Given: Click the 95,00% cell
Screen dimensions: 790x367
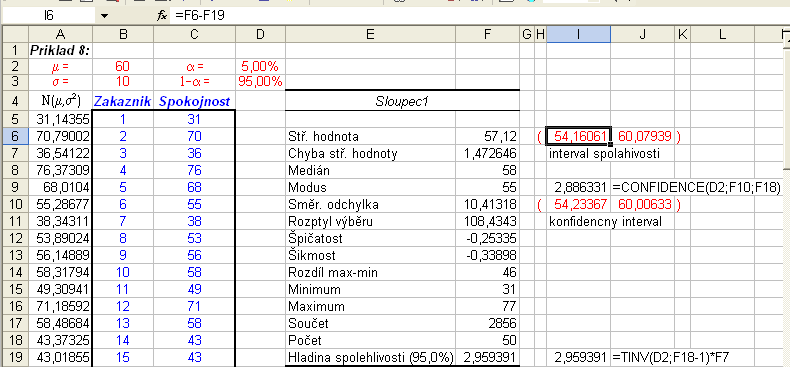Looking at the screenshot, I should point(260,82).
